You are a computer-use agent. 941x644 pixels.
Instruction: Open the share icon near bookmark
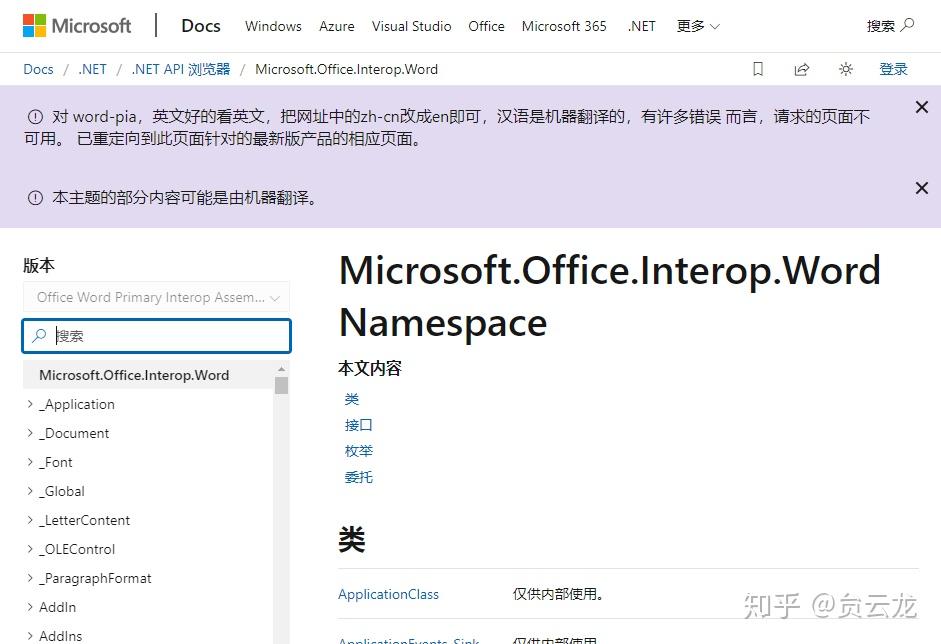(802, 68)
